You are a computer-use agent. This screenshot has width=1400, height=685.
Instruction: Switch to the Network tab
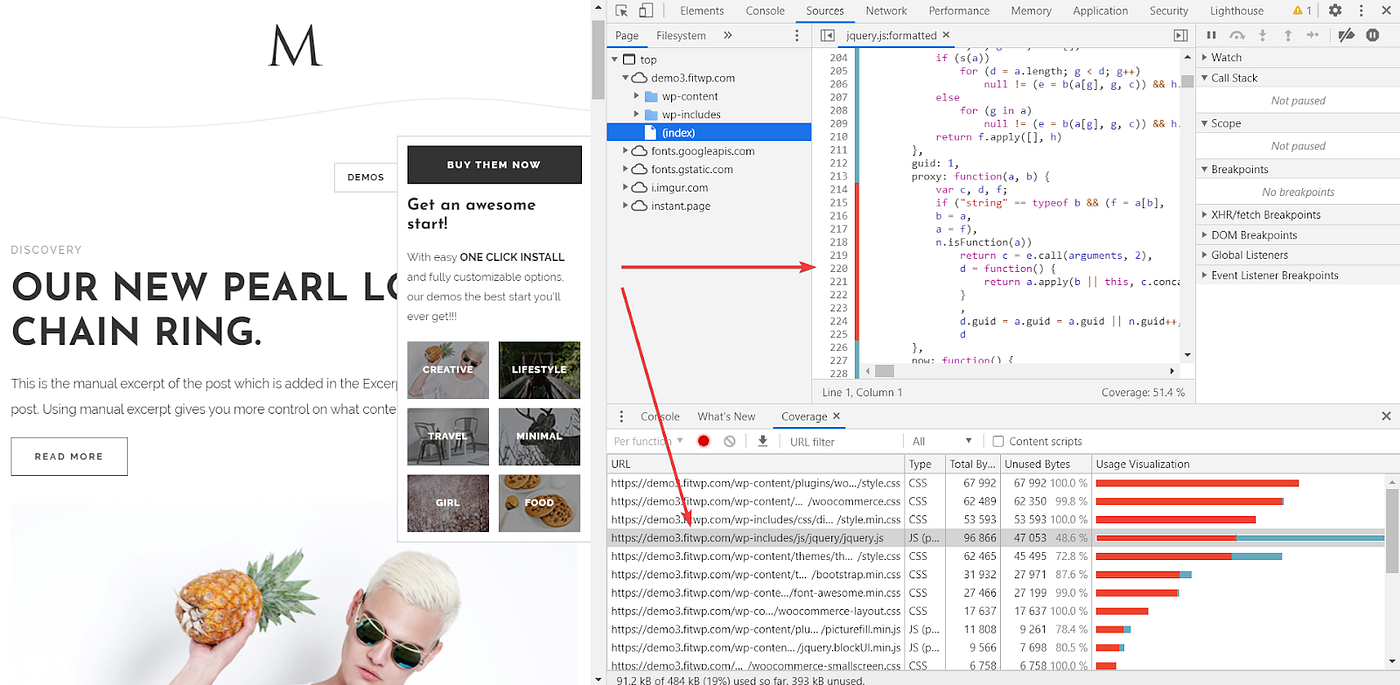pos(886,11)
